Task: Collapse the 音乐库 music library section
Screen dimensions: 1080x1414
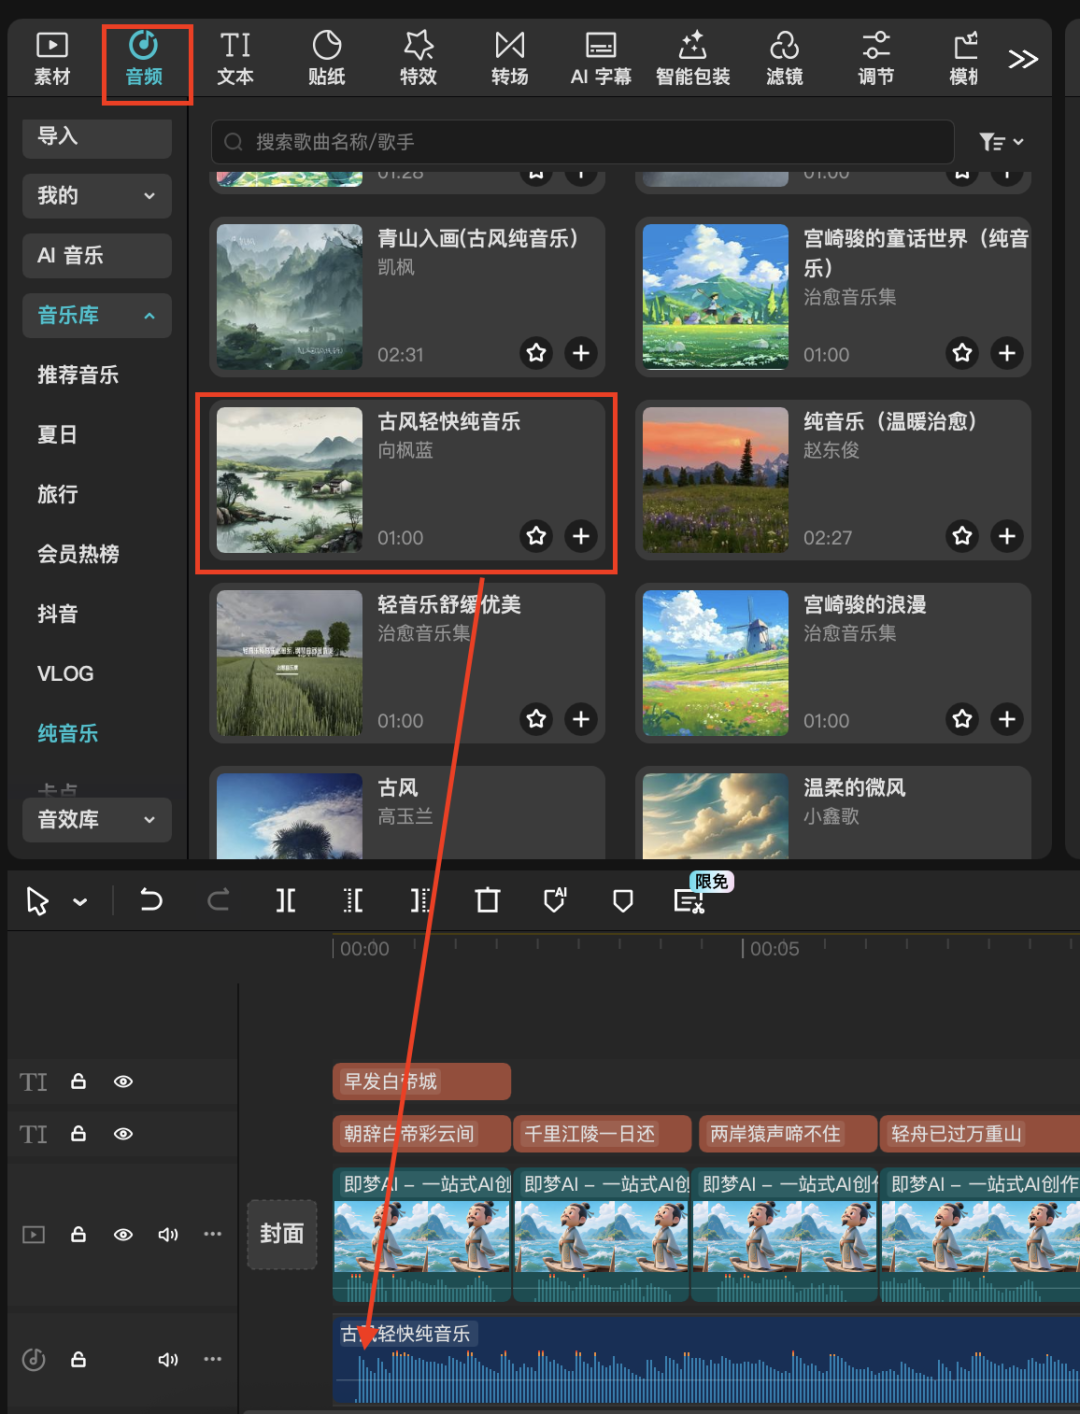Action: coord(150,315)
